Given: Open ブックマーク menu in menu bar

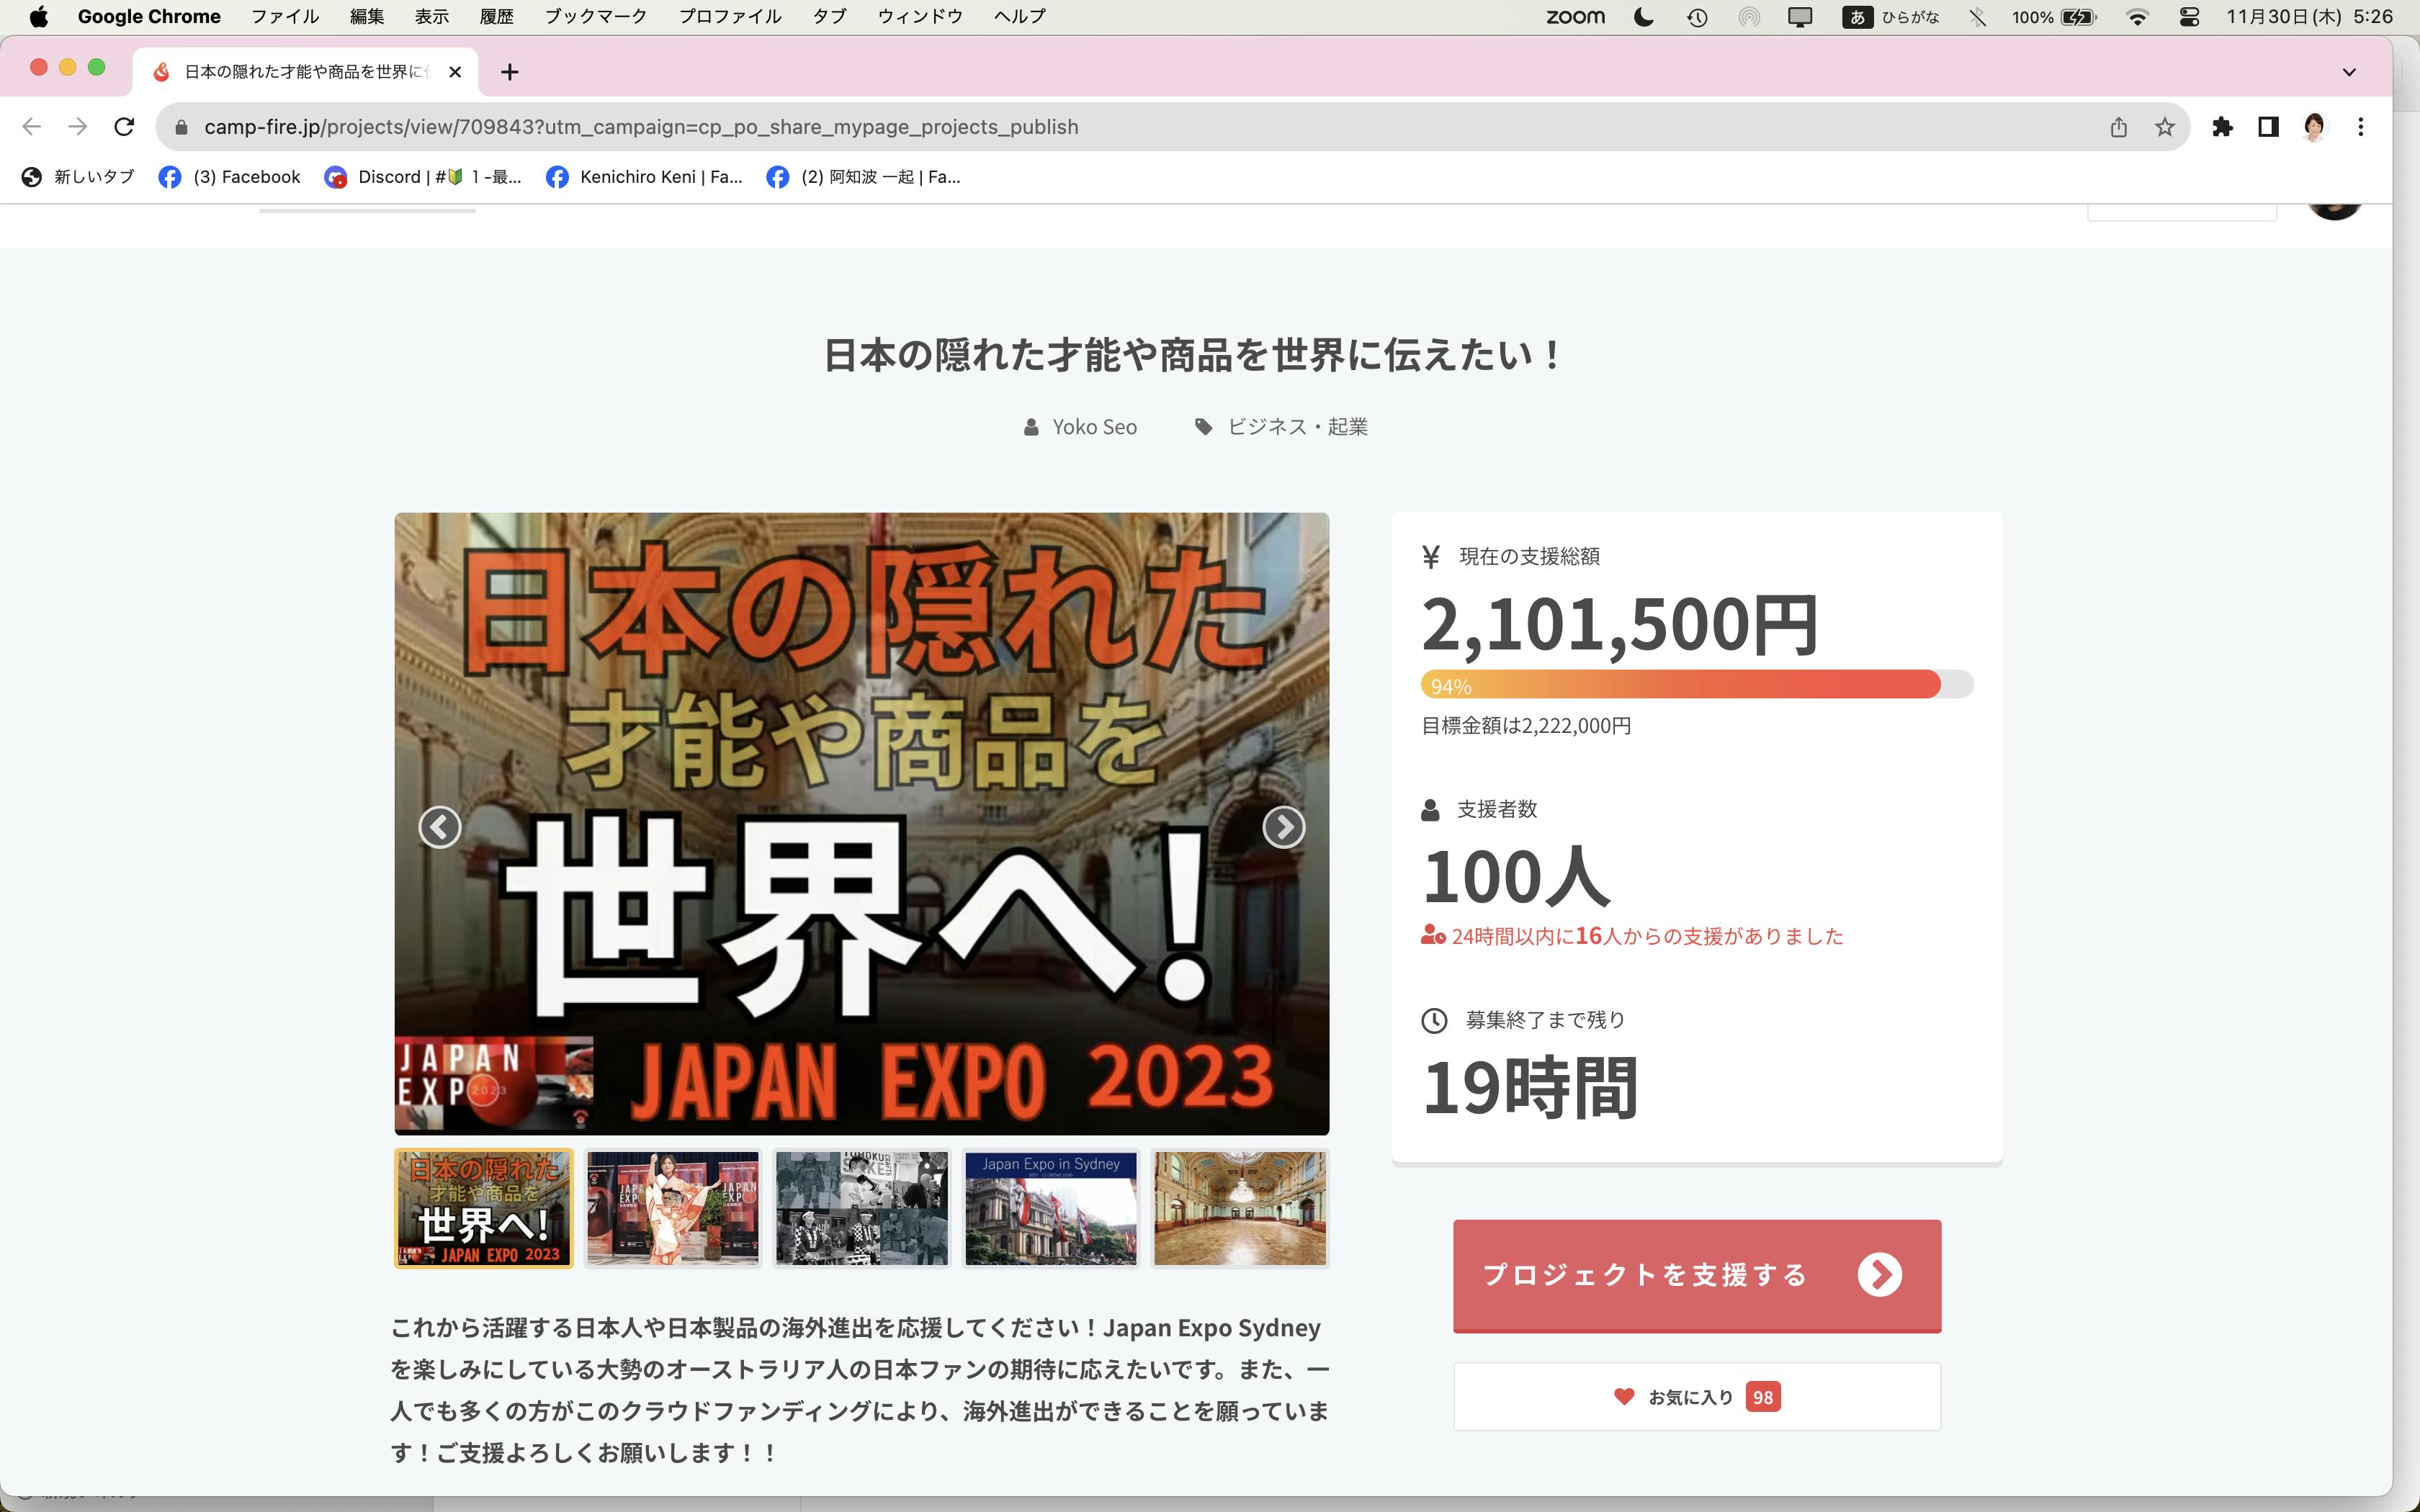Looking at the screenshot, I should [x=595, y=17].
